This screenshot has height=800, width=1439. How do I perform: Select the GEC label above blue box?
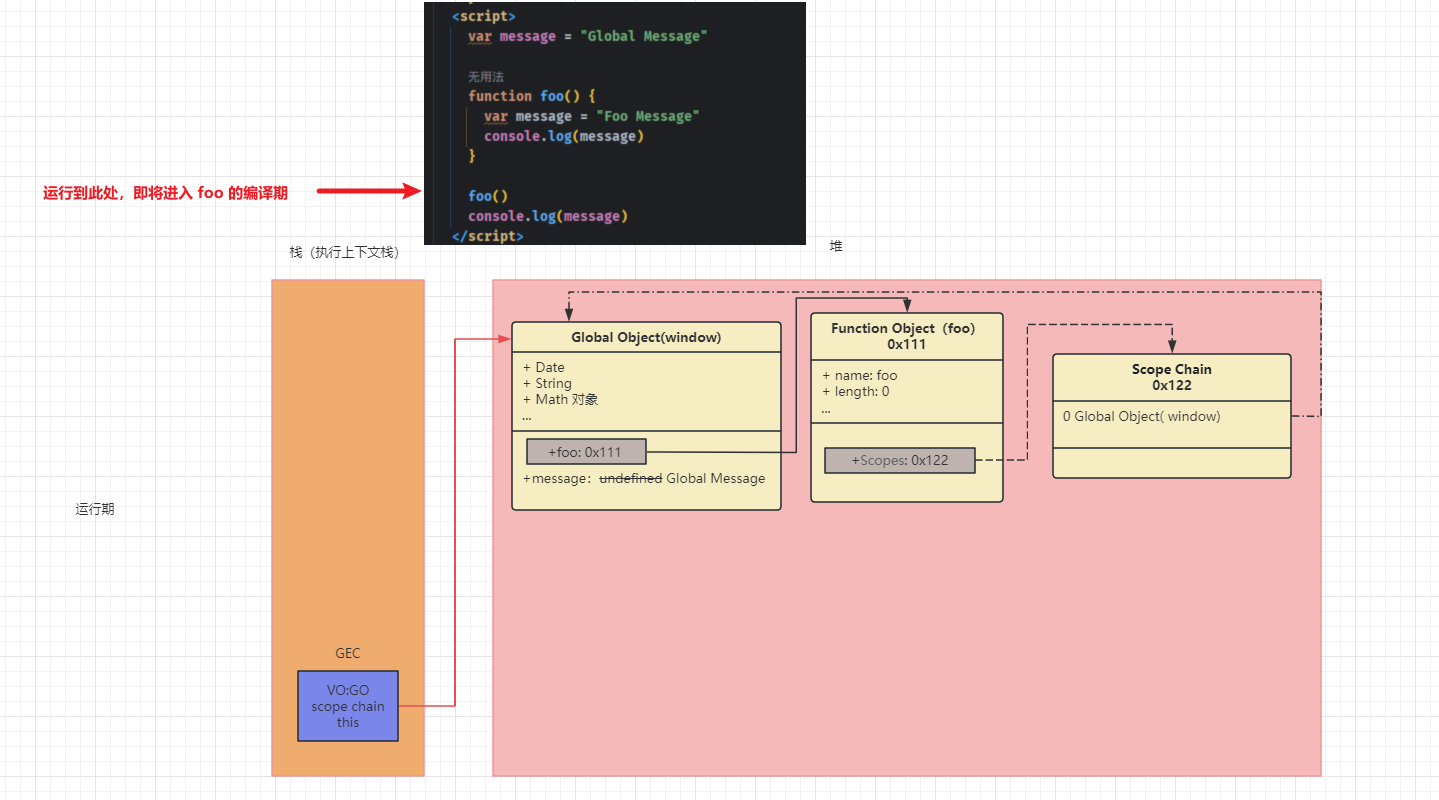(x=347, y=653)
